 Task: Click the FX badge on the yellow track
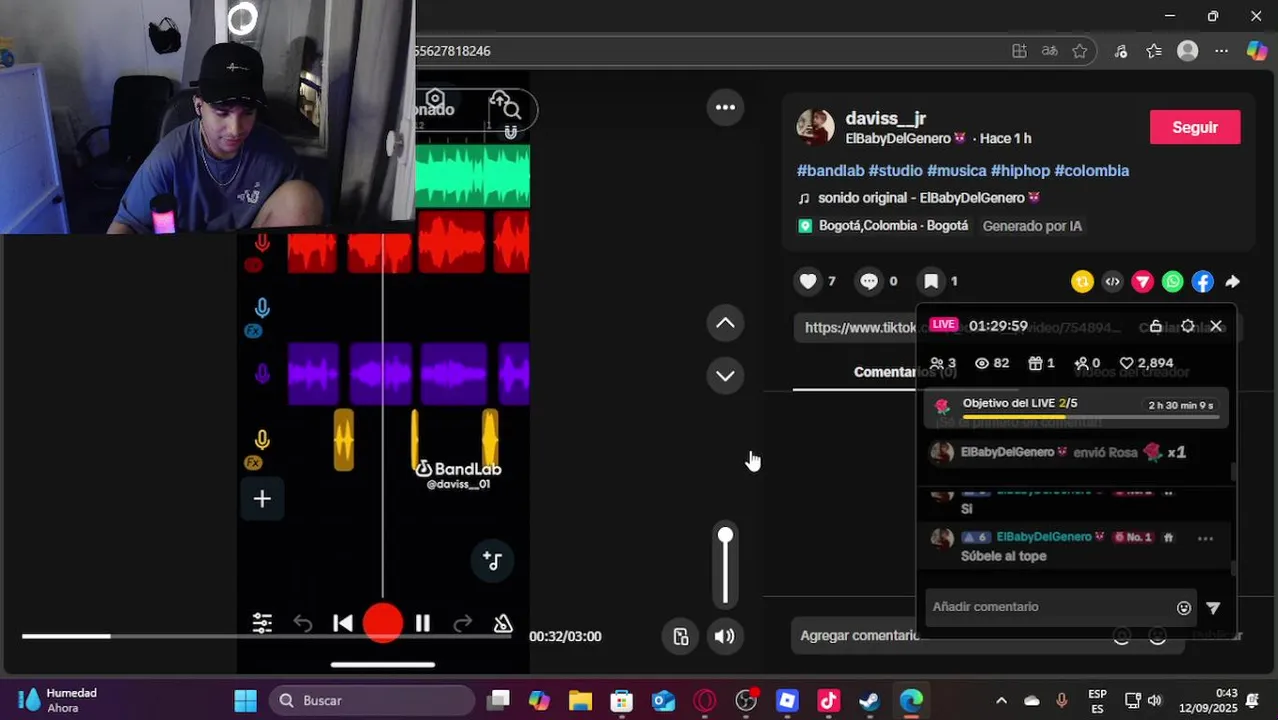[253, 463]
